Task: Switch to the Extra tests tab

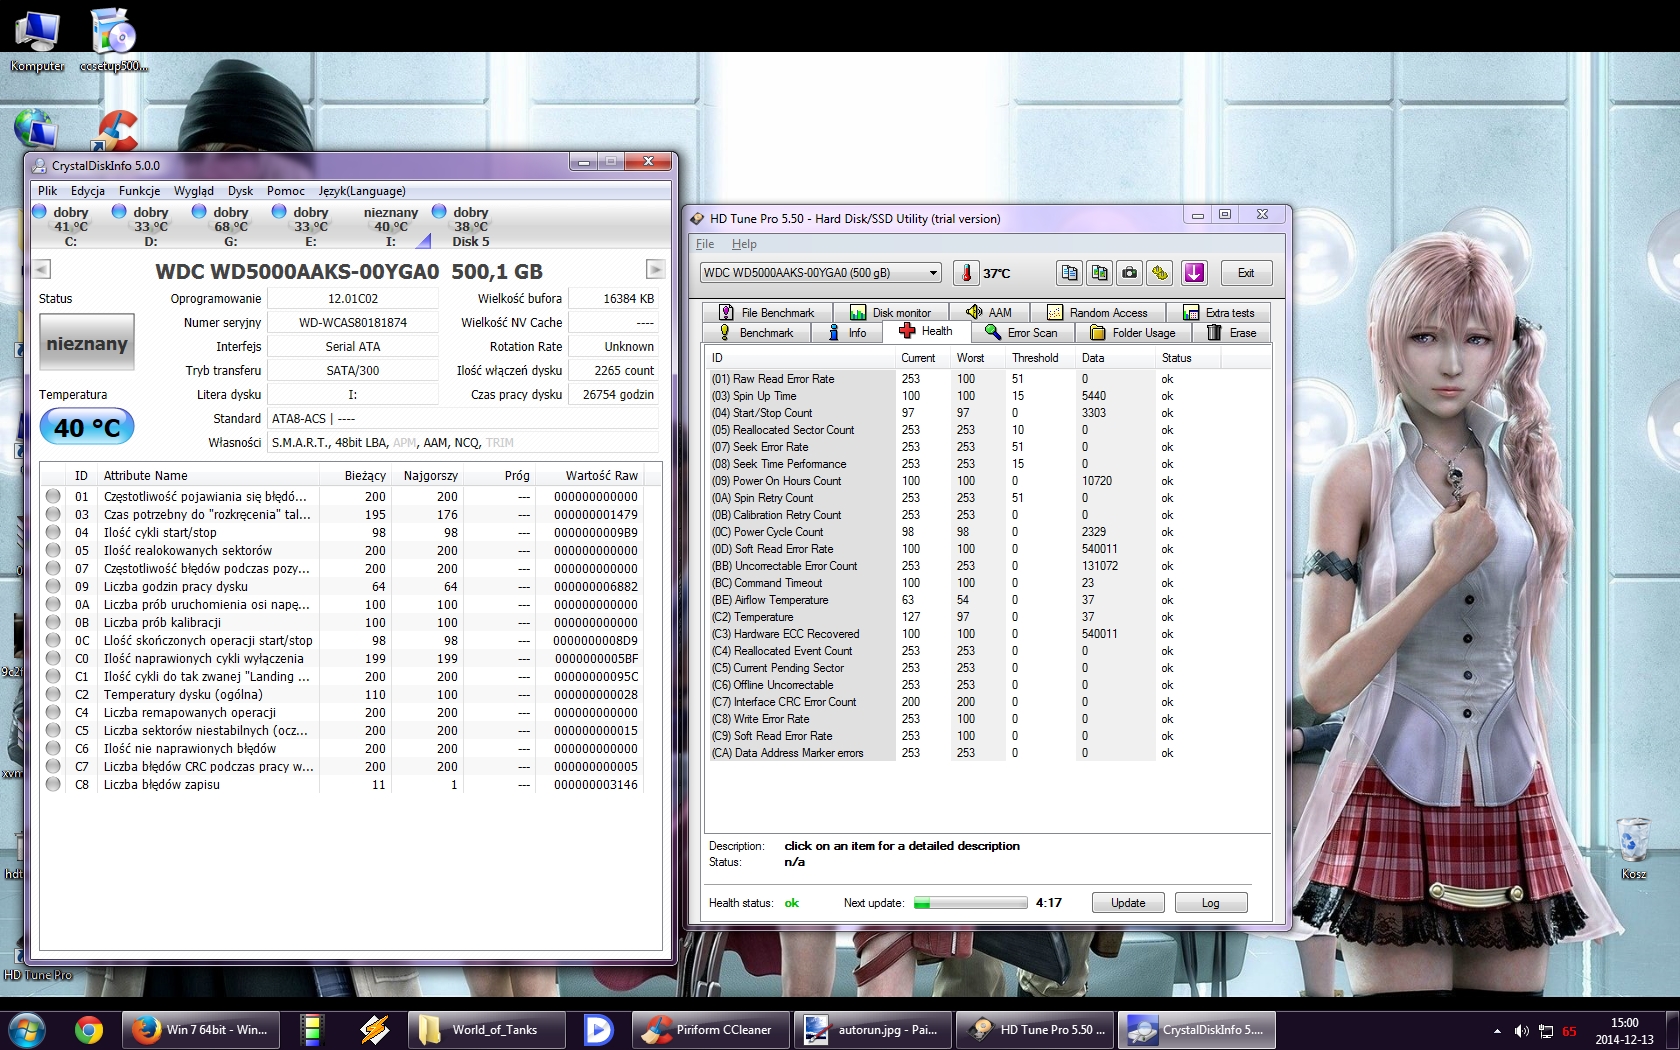Action: click(x=1218, y=313)
